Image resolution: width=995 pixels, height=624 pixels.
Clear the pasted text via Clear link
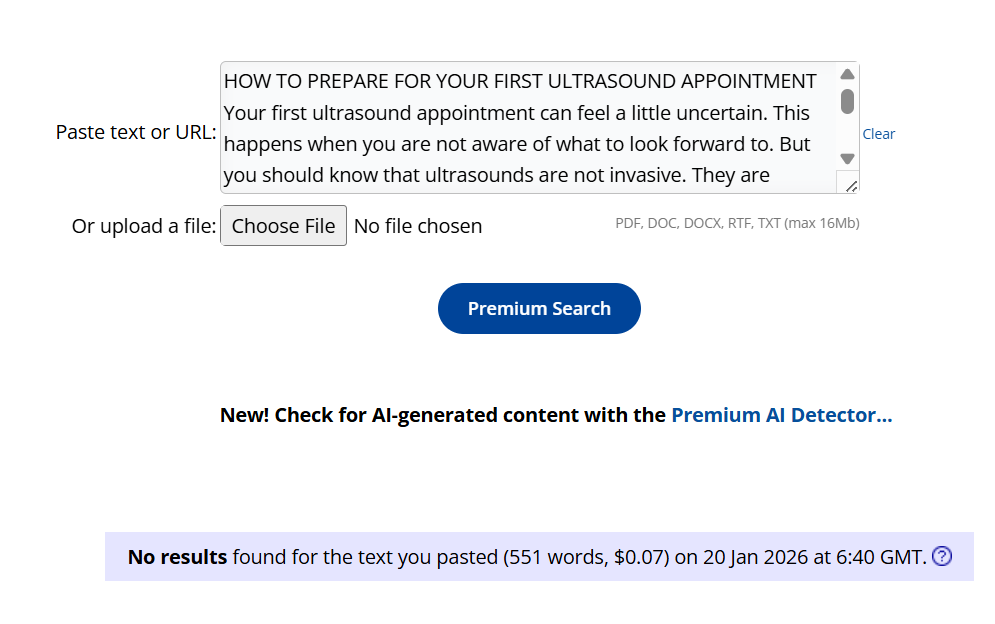(x=878, y=134)
